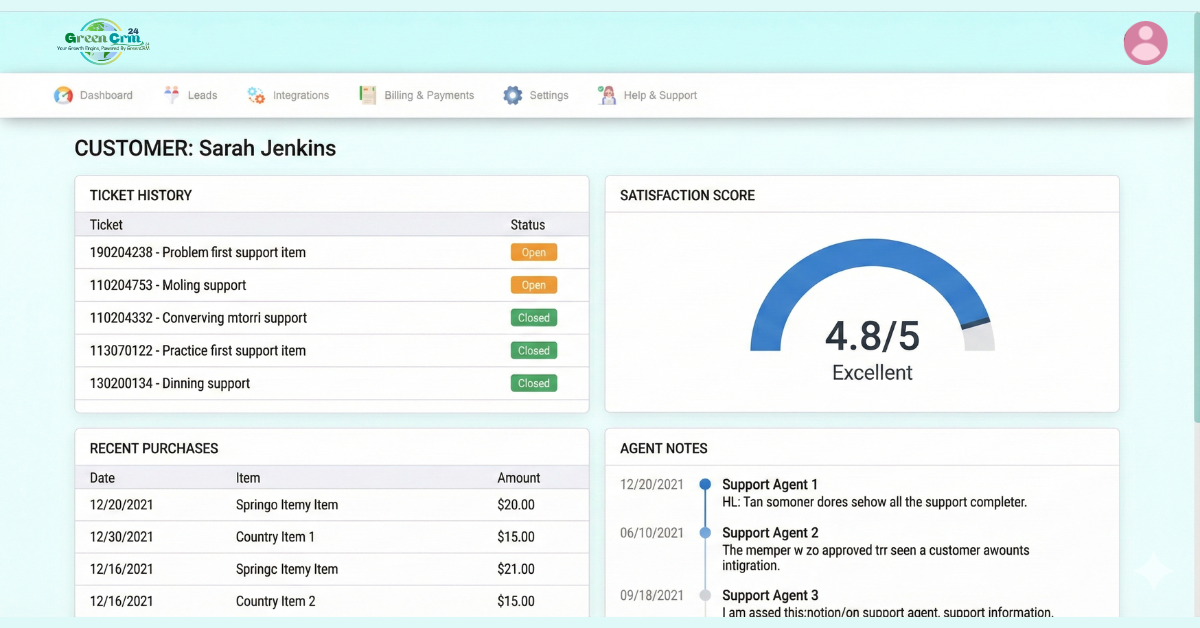Click the Help & Support headset icon
Image resolution: width=1200 pixels, height=628 pixels.
click(606, 94)
